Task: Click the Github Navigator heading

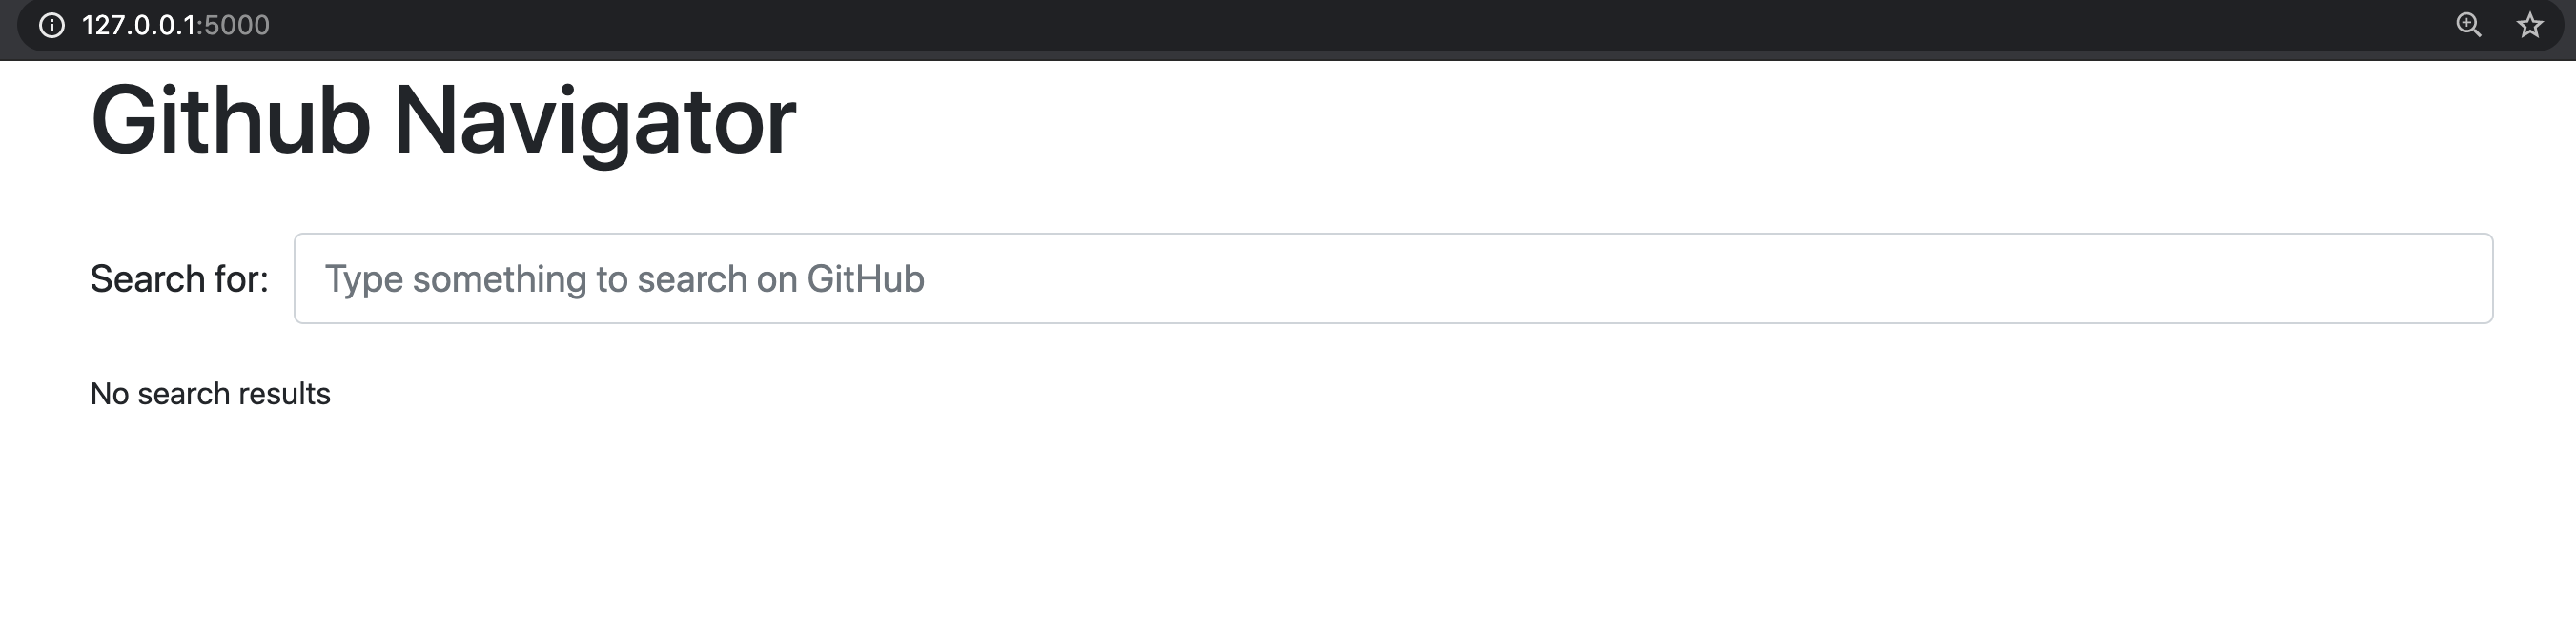Action: 443,121
